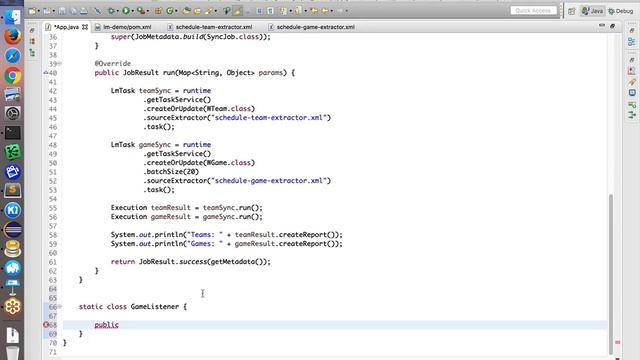Screen dimensions: 640x360
Task: Click 'GameListener' class name text
Action: click(x=155, y=307)
